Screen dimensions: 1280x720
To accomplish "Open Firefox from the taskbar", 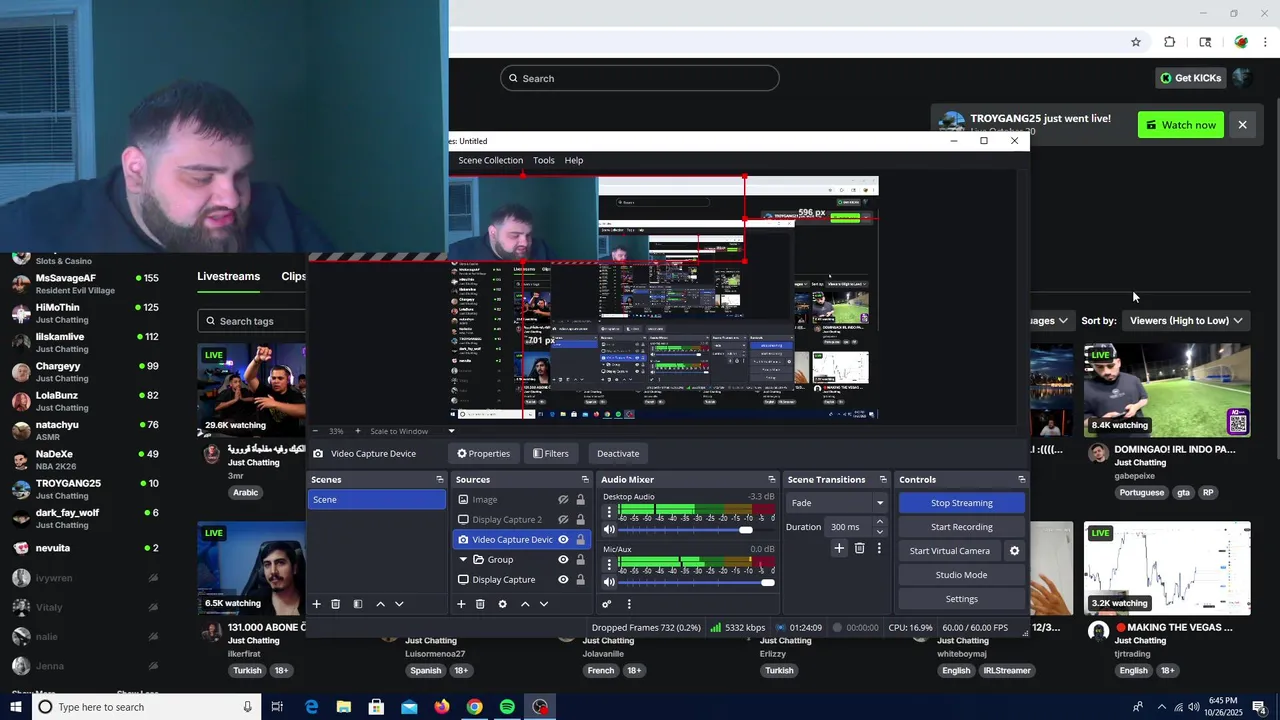I will (x=442, y=707).
